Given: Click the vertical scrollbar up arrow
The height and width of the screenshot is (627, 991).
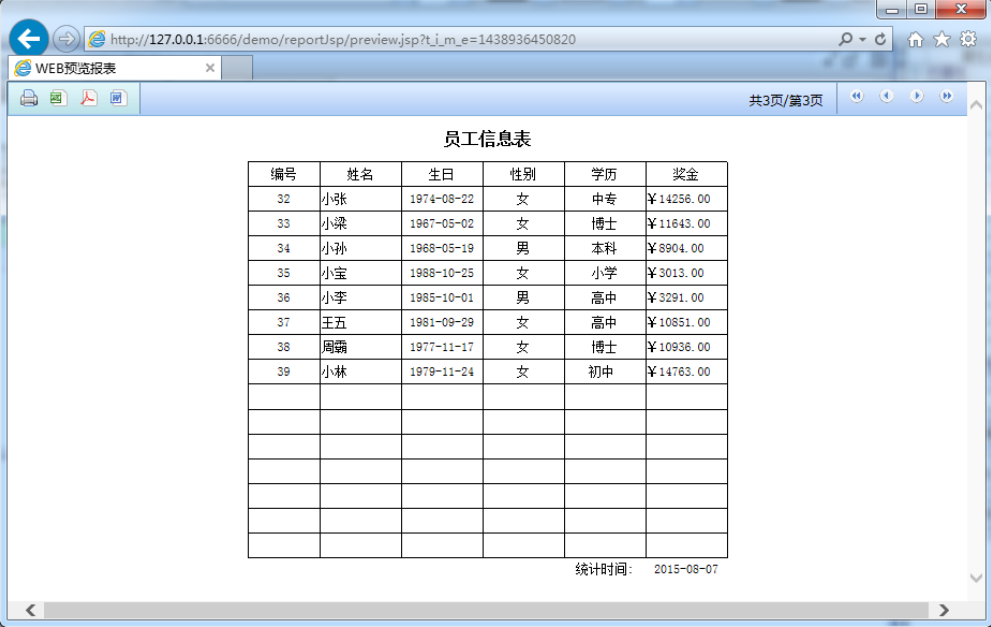Looking at the screenshot, I should [976, 105].
